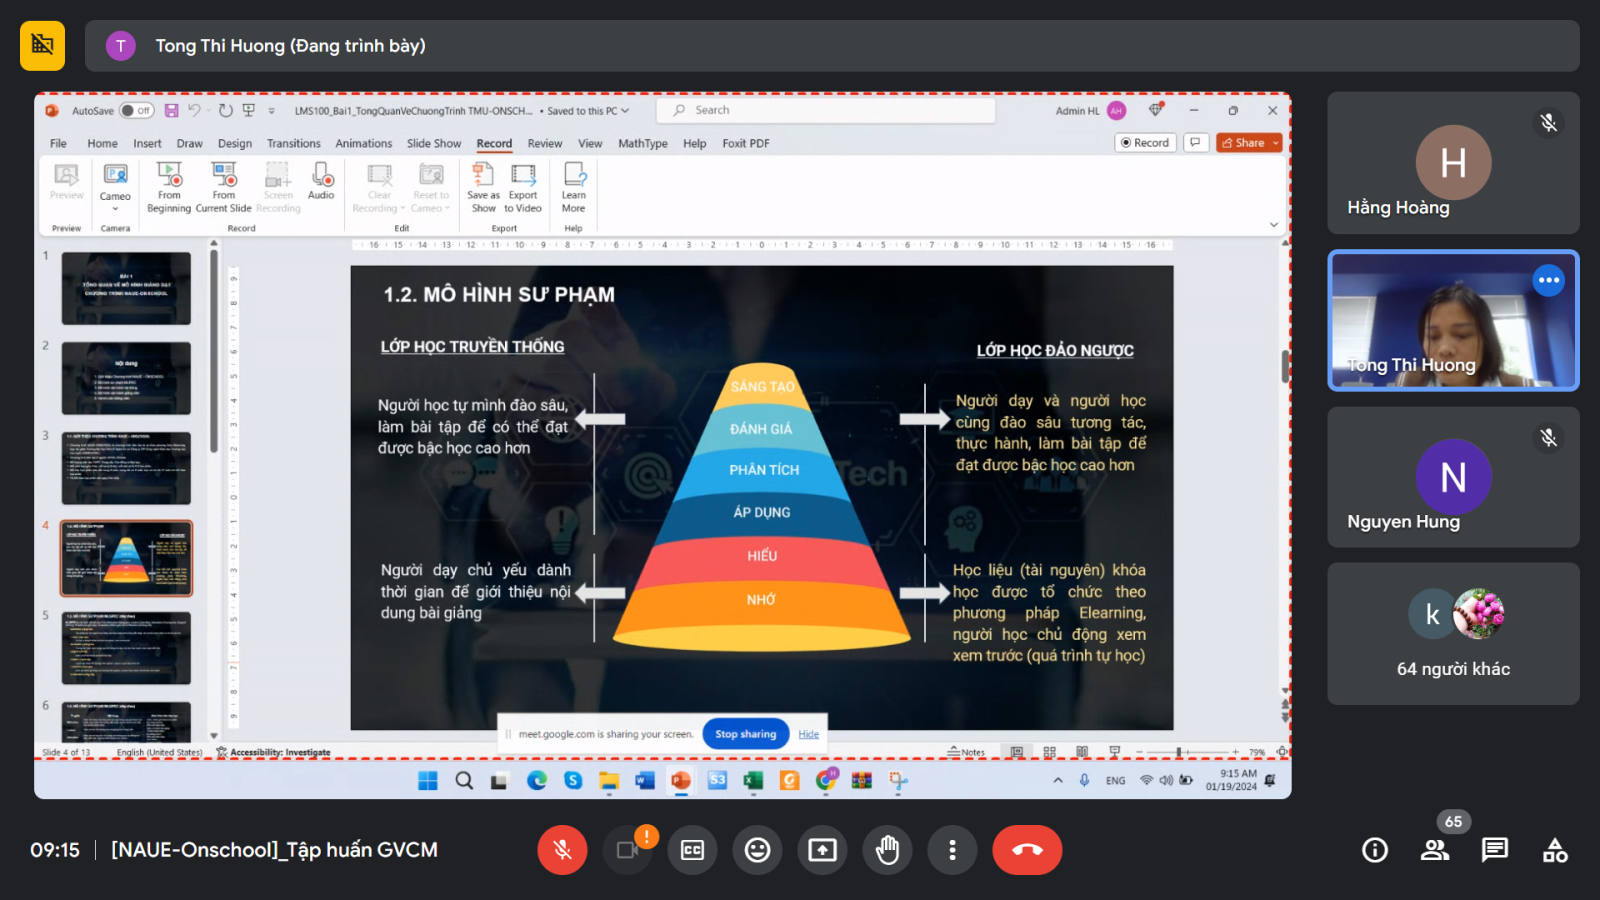Expand Customize Quick Access Toolbar arrow
Image resolution: width=1600 pixels, height=900 pixels.
coord(272,111)
